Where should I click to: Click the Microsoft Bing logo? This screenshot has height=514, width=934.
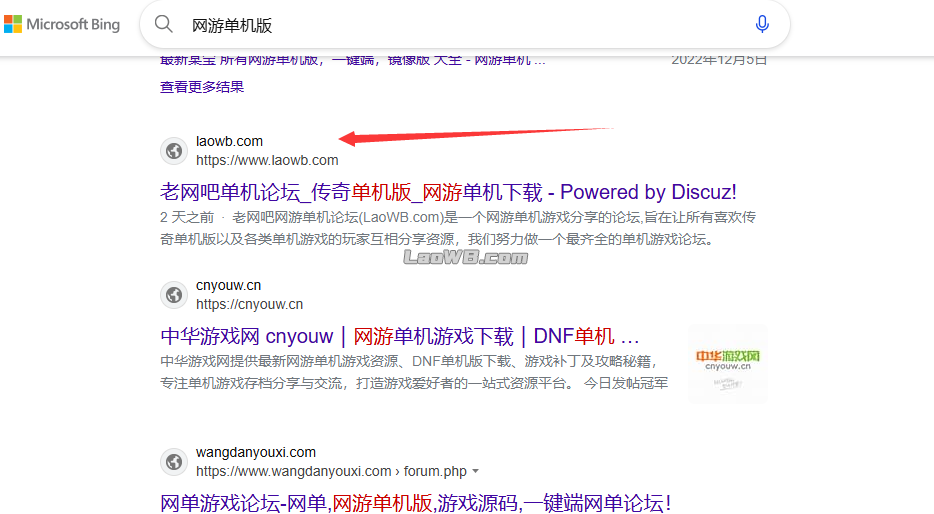point(62,24)
